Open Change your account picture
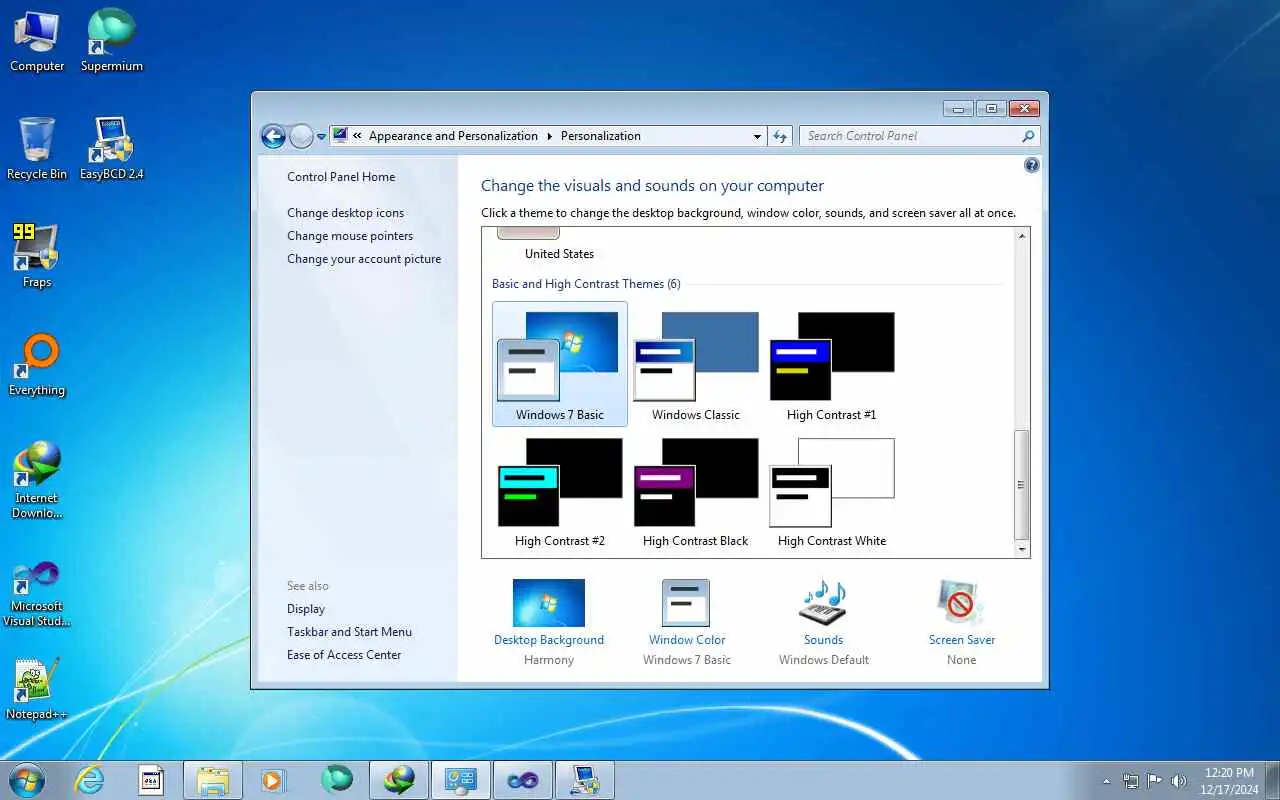This screenshot has height=800, width=1280. (364, 259)
